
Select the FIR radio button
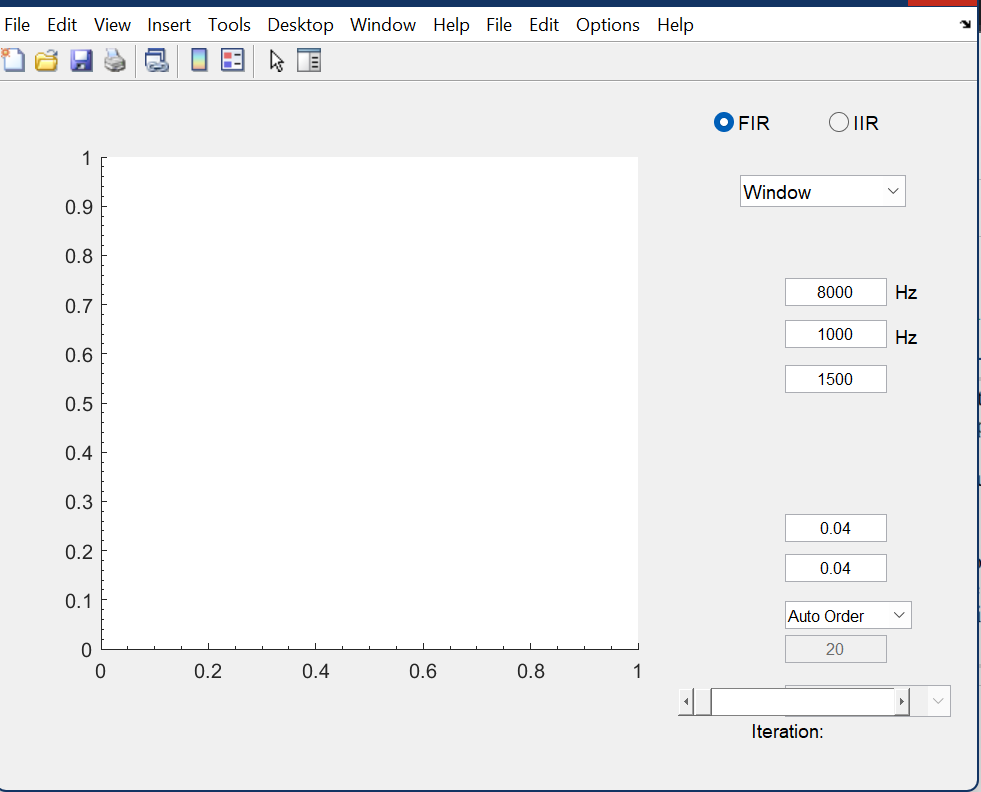click(723, 122)
